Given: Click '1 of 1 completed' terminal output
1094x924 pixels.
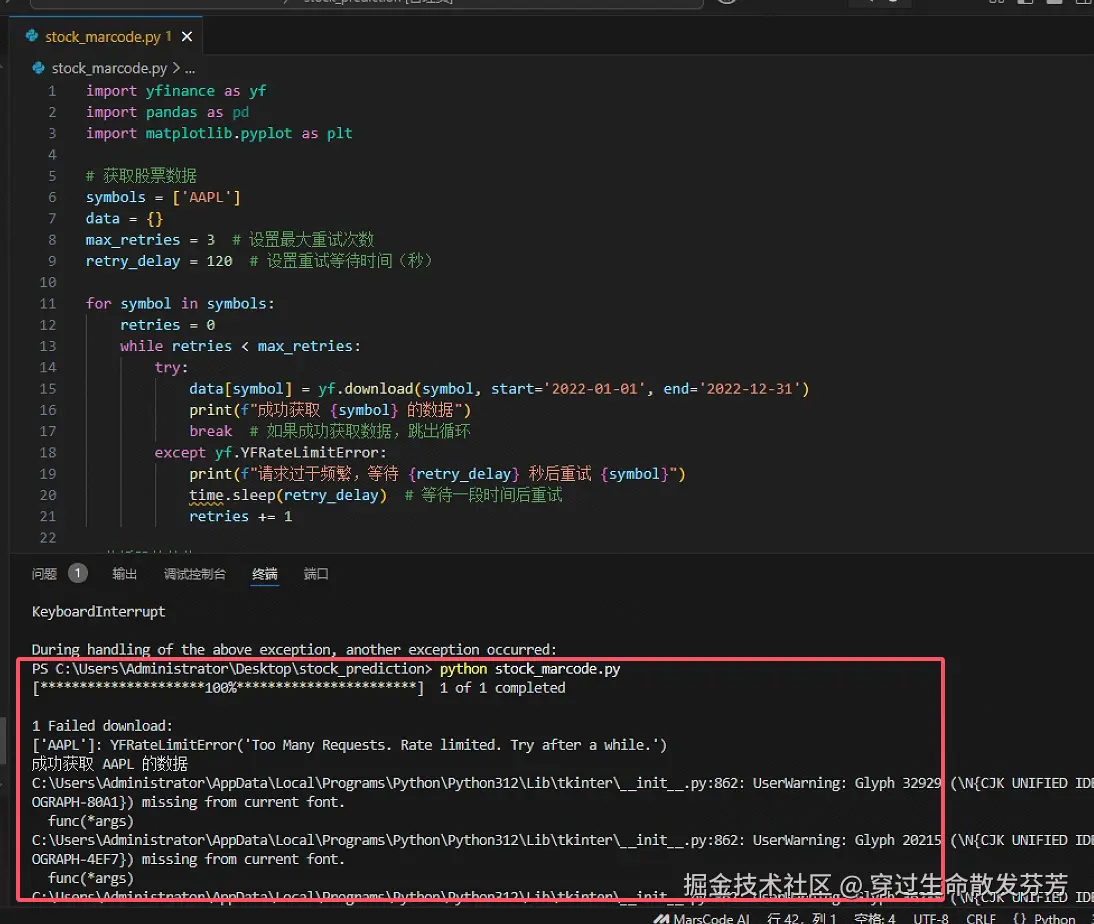Looking at the screenshot, I should [x=502, y=687].
